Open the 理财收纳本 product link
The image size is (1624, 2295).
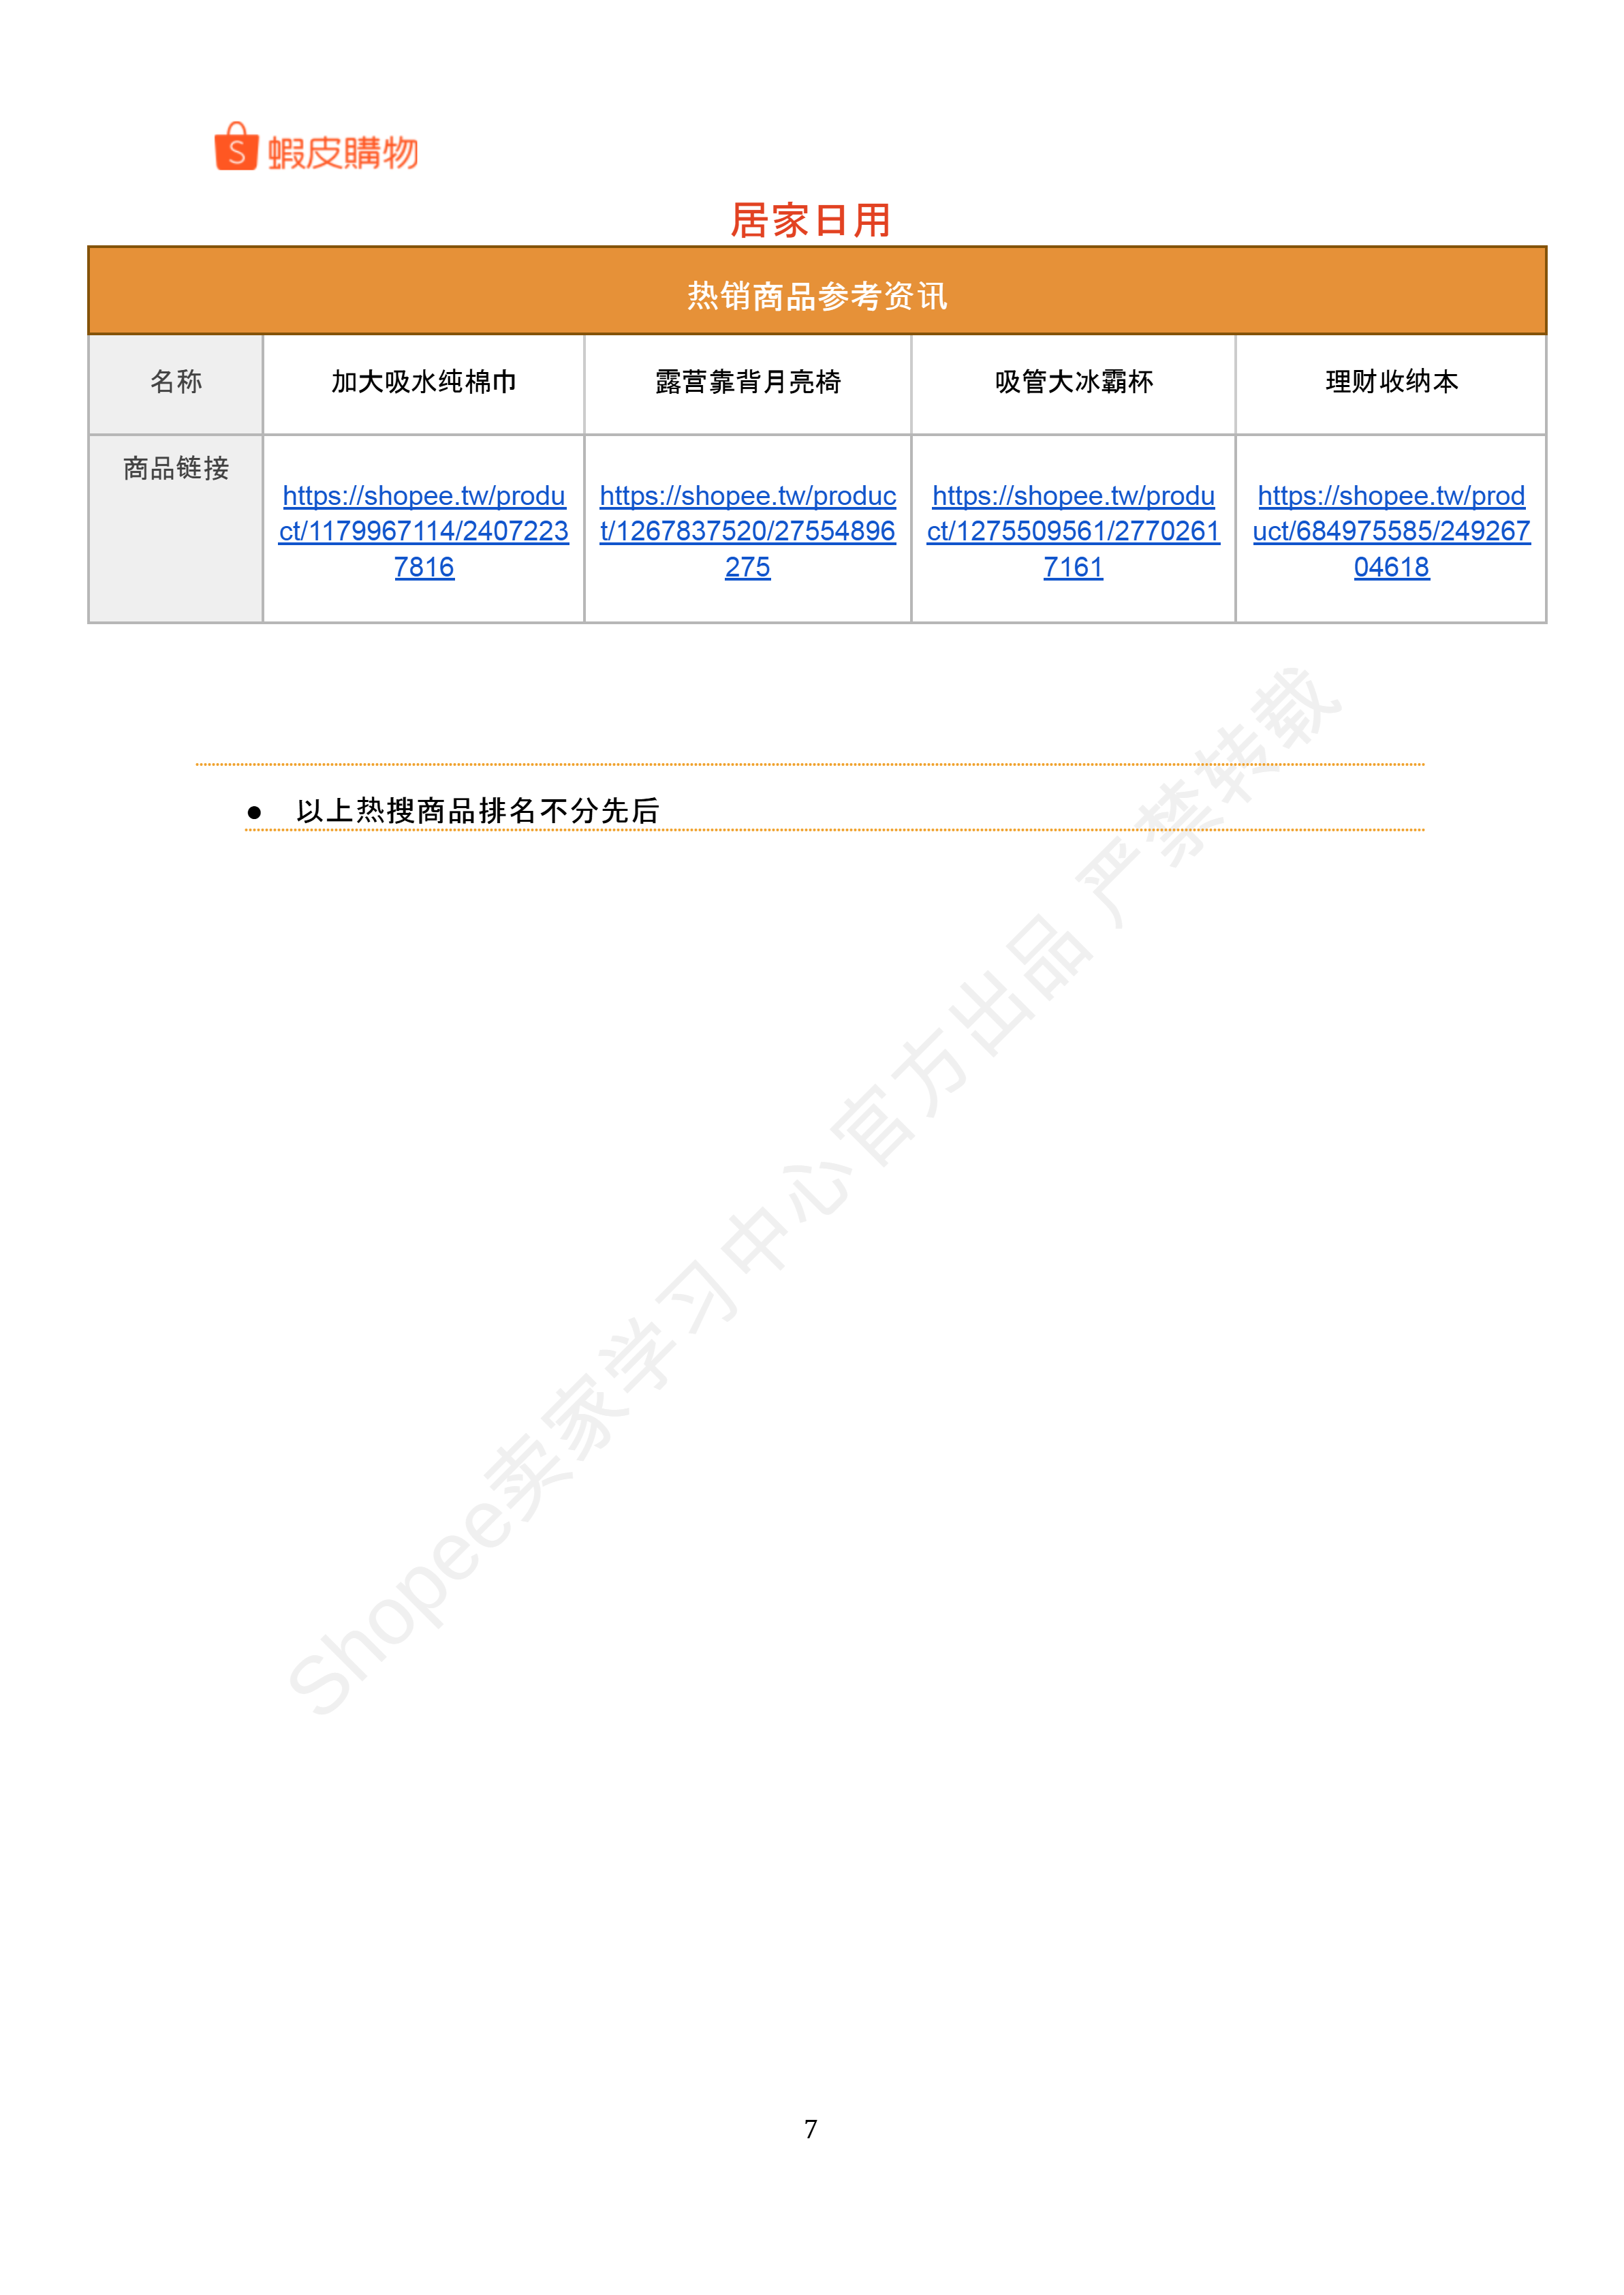coord(1391,531)
